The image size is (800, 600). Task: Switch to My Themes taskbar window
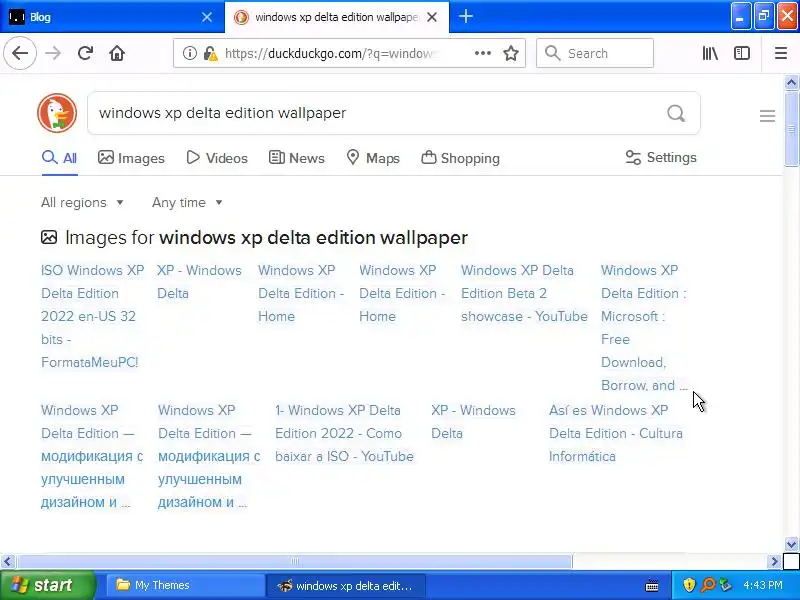coord(184,585)
